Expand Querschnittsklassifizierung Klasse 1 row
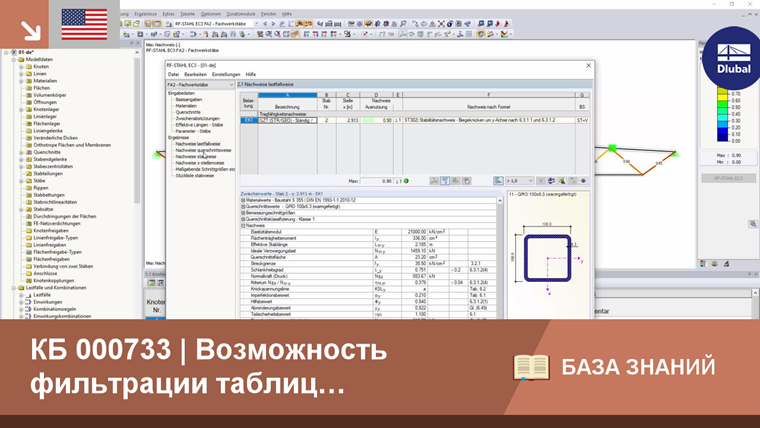This screenshot has height=428, width=760. [243, 219]
